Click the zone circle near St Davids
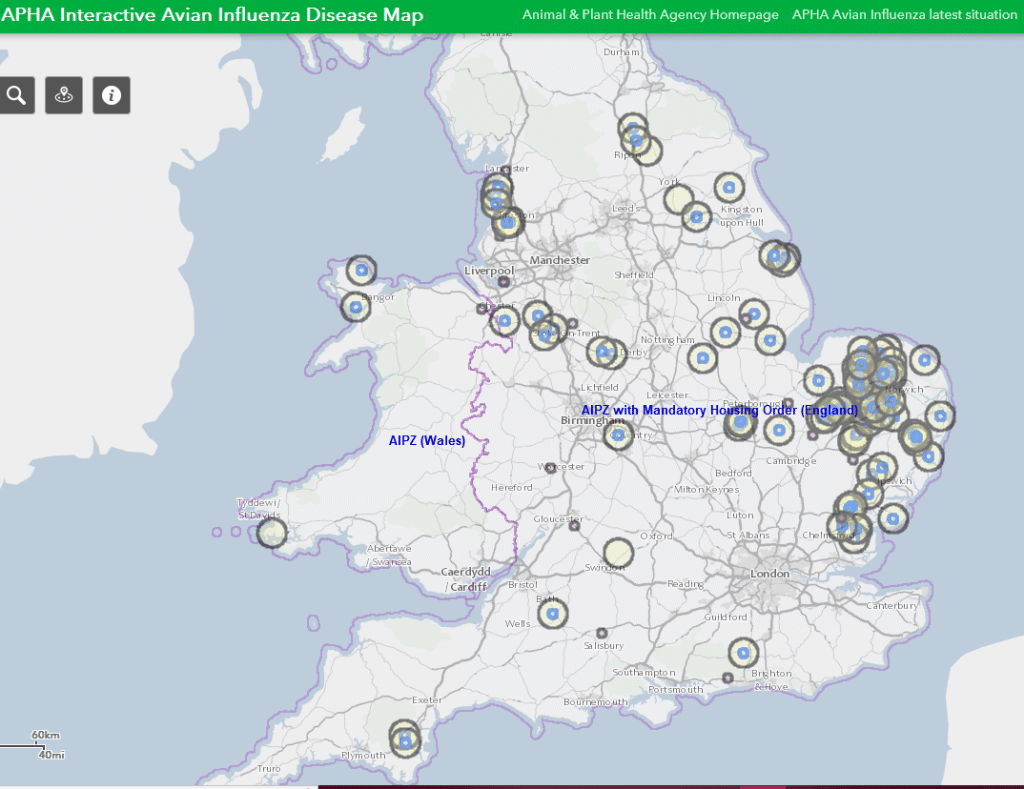 click(x=271, y=534)
